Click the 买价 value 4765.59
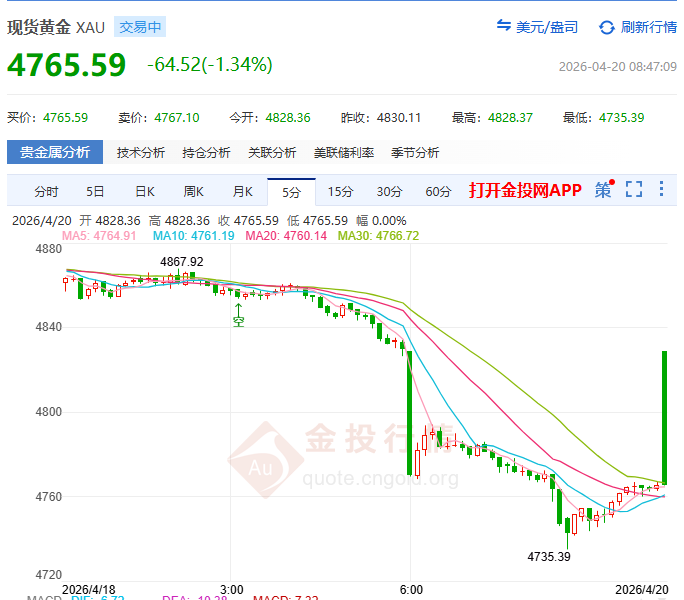The image size is (684, 600). click(65, 118)
